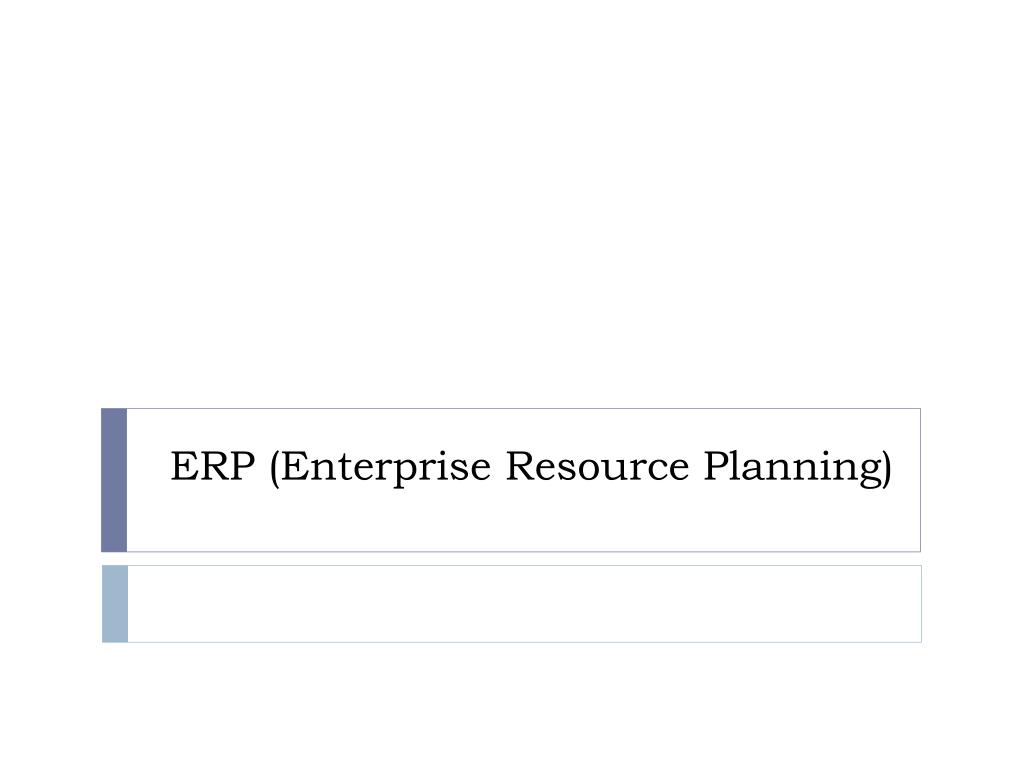This screenshot has width=1024, height=768.
Task: Click the bottom border of the subtitle box
Action: (524, 642)
